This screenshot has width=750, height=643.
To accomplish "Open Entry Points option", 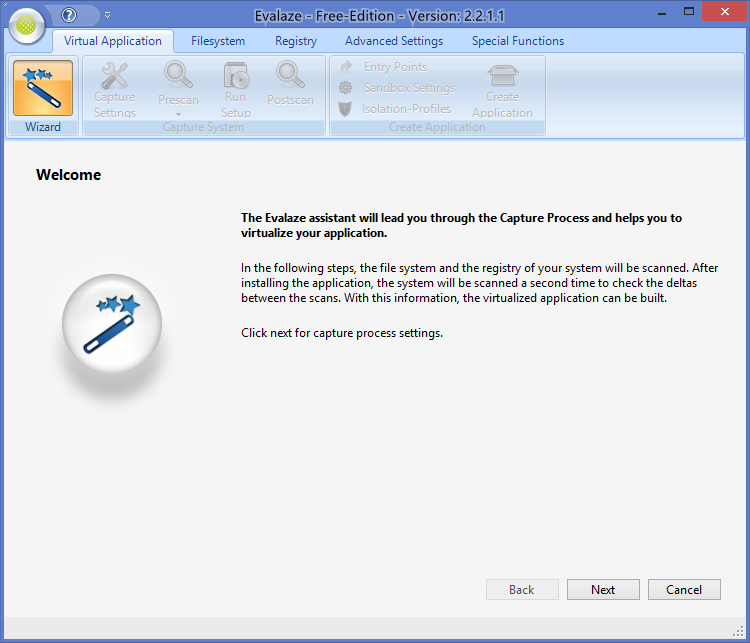I will pos(383,67).
